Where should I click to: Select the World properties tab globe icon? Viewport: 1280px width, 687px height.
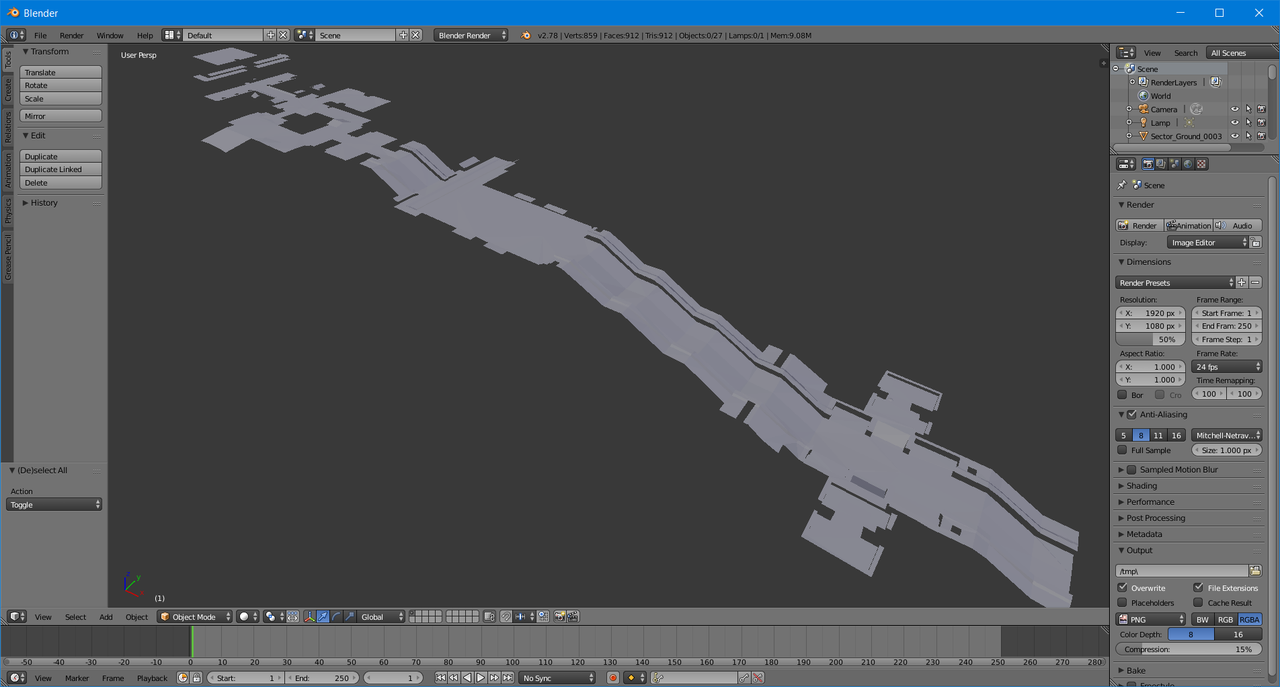[1188, 164]
